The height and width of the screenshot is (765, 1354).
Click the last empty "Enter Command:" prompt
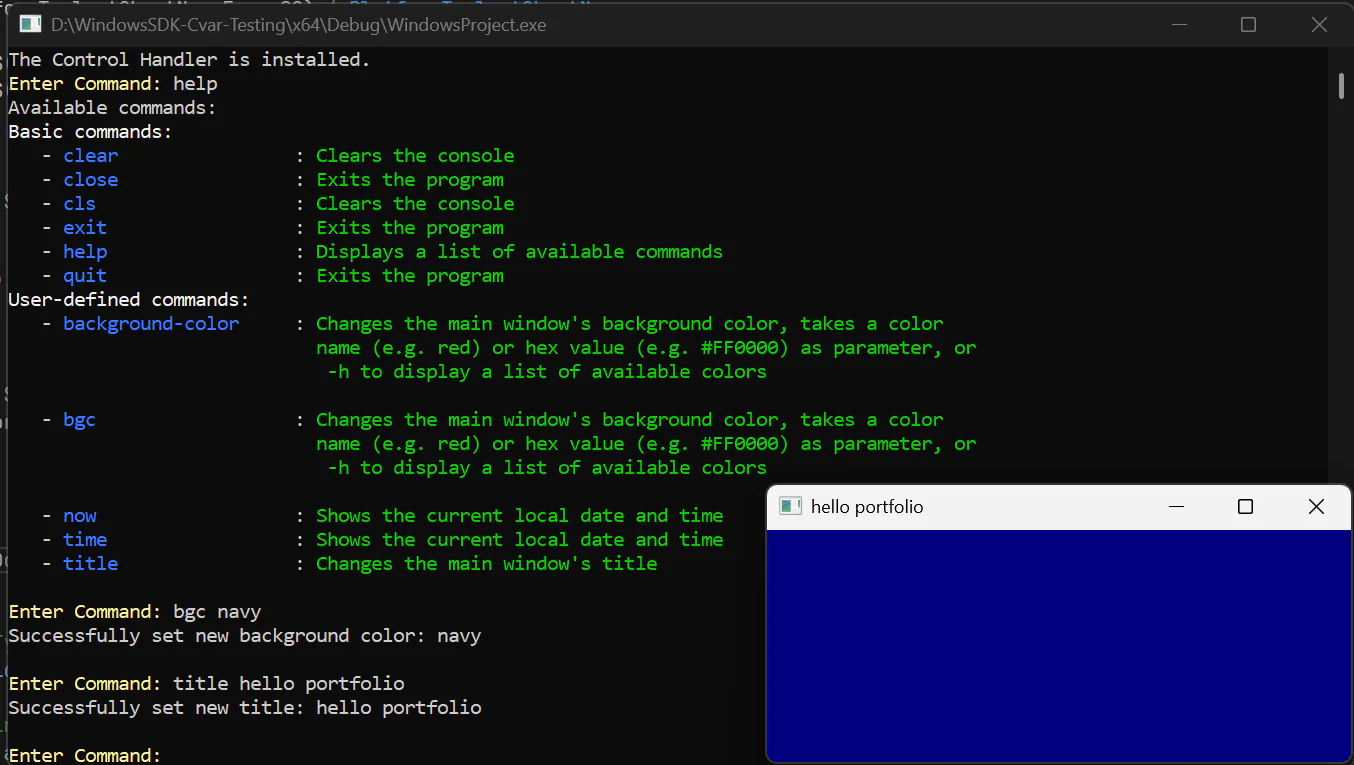(x=84, y=755)
